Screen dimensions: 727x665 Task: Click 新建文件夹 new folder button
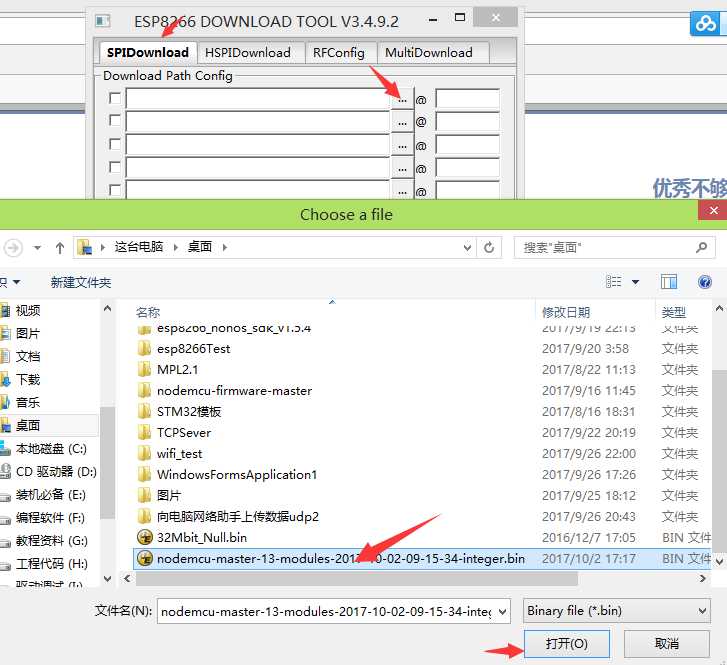point(81,282)
